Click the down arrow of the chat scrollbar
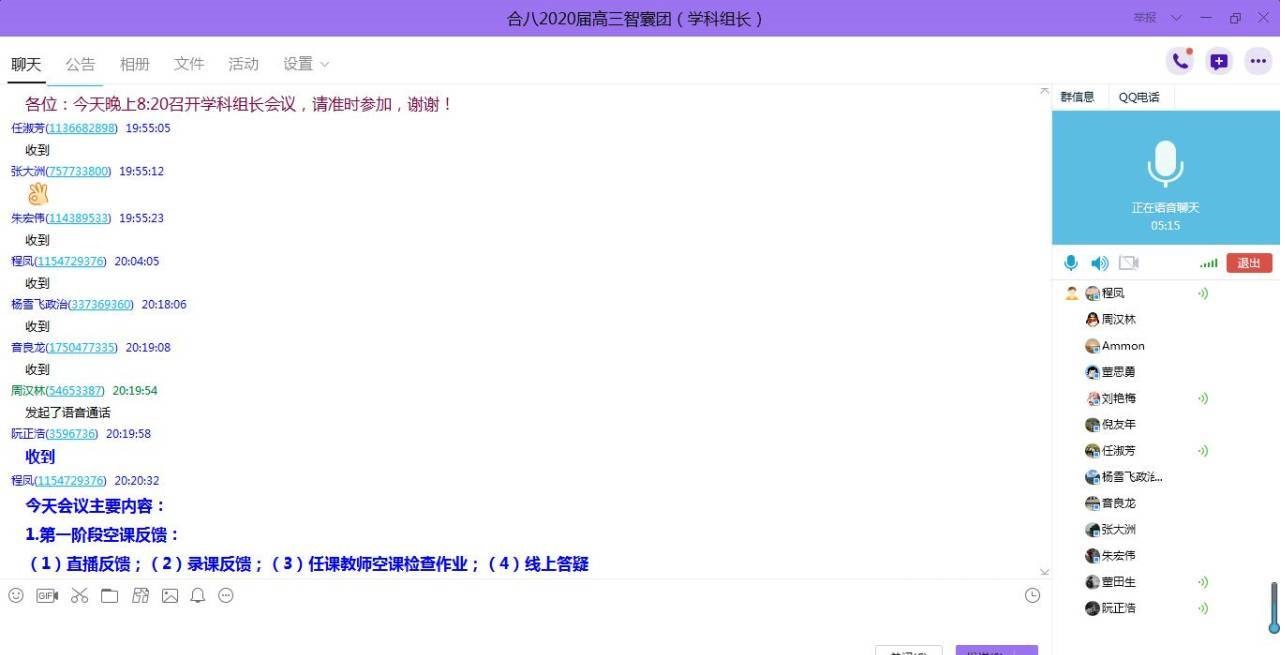Image resolution: width=1285 pixels, height=655 pixels. [x=1045, y=573]
